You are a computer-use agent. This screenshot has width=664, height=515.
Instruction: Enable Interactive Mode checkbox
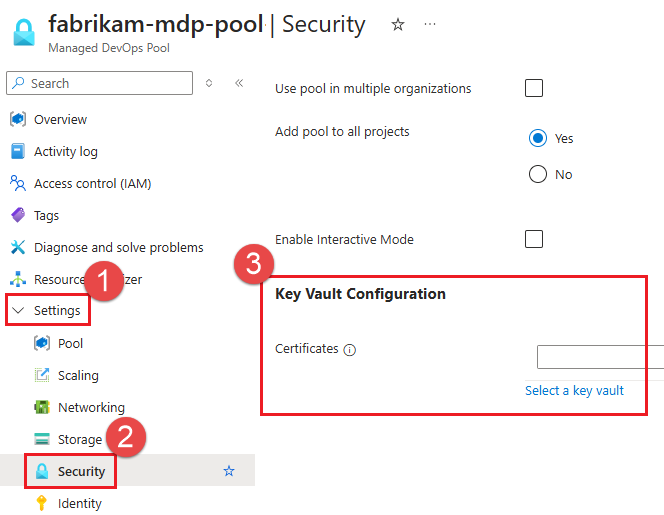tap(534, 239)
